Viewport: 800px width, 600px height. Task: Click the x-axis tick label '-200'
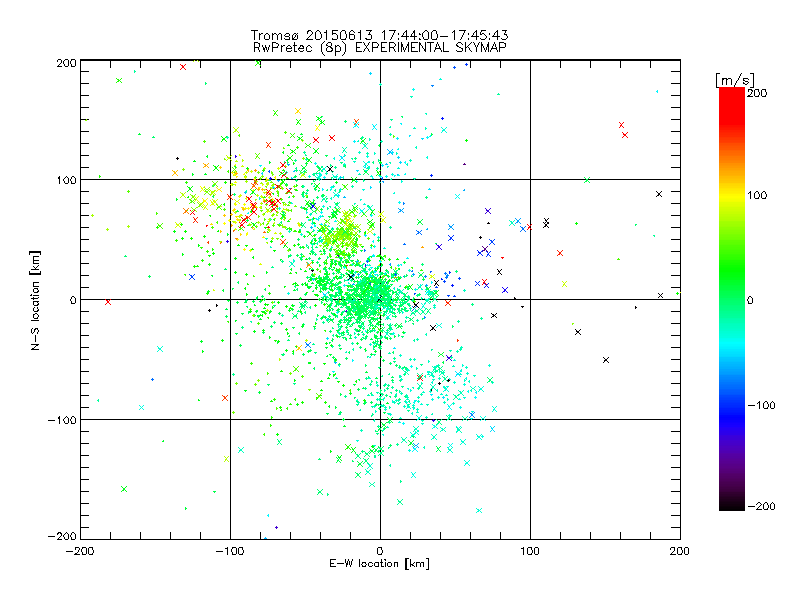(80, 551)
